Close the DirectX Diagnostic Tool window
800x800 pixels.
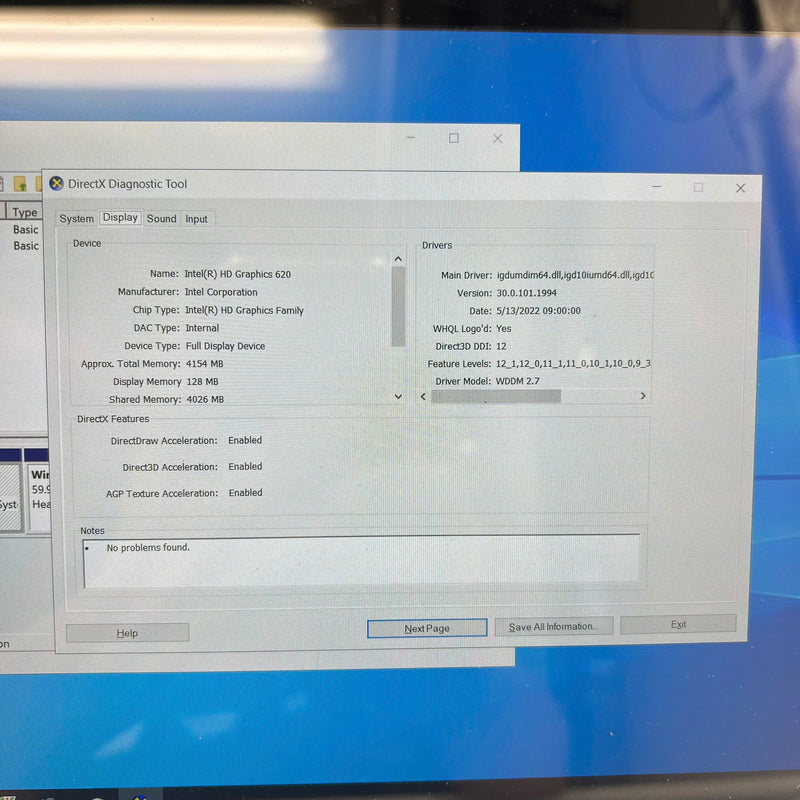pos(740,188)
